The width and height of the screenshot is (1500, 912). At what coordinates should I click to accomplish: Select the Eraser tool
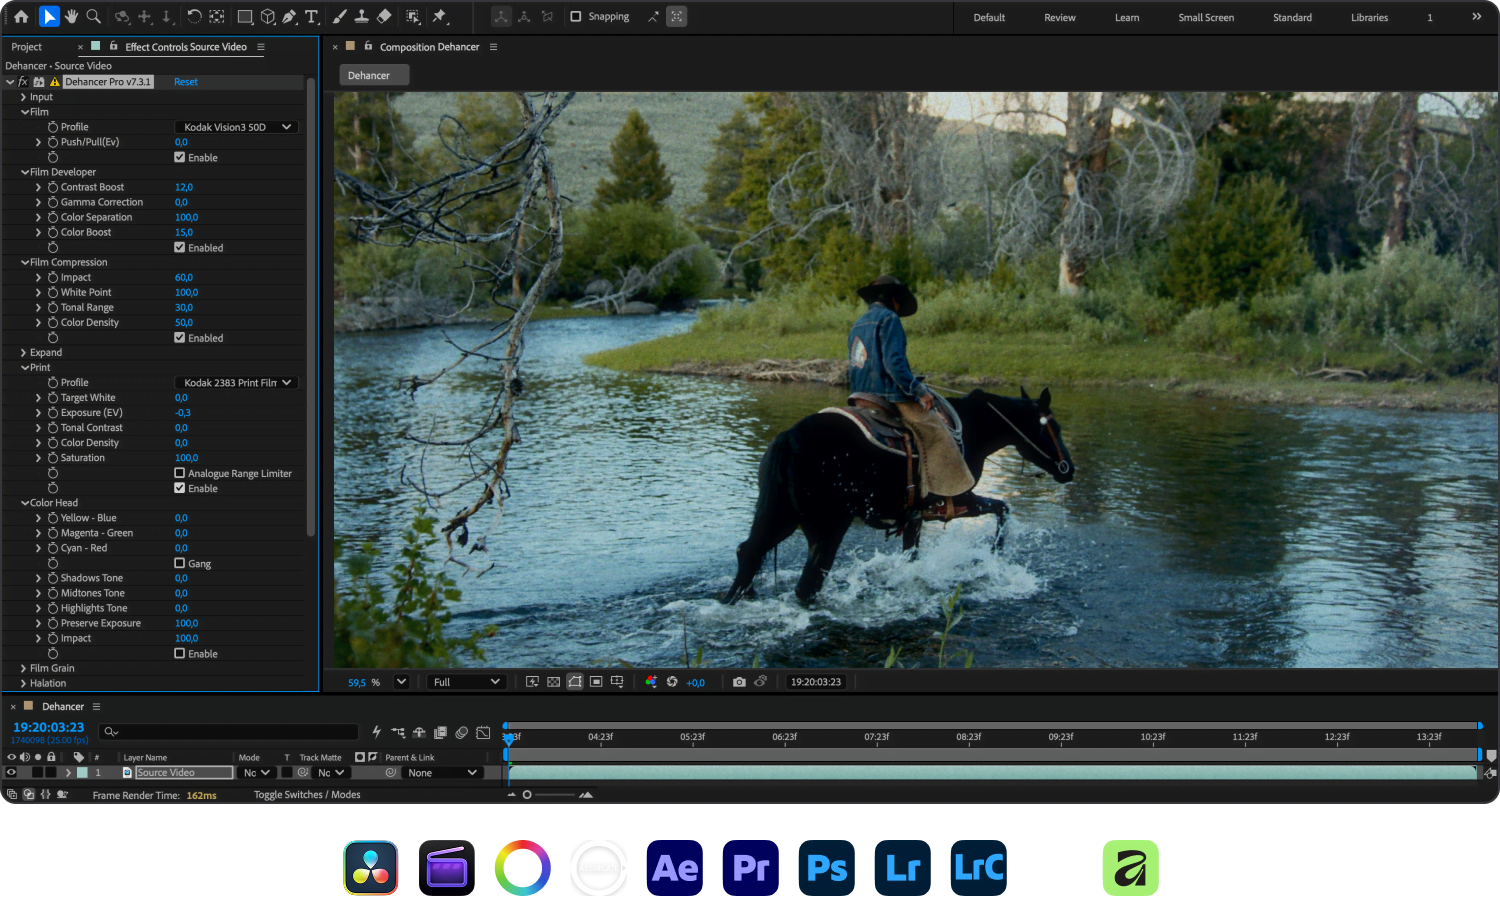(384, 17)
